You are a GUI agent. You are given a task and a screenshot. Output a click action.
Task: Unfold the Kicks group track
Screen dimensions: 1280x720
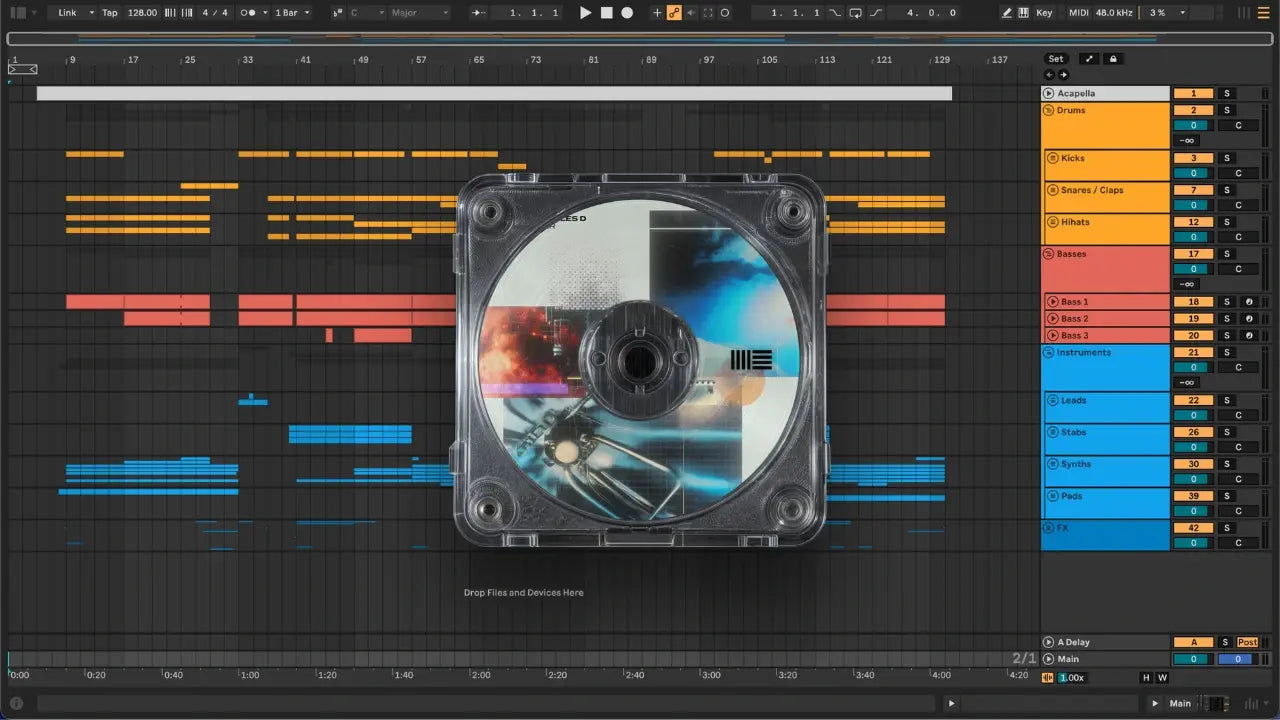point(1052,158)
